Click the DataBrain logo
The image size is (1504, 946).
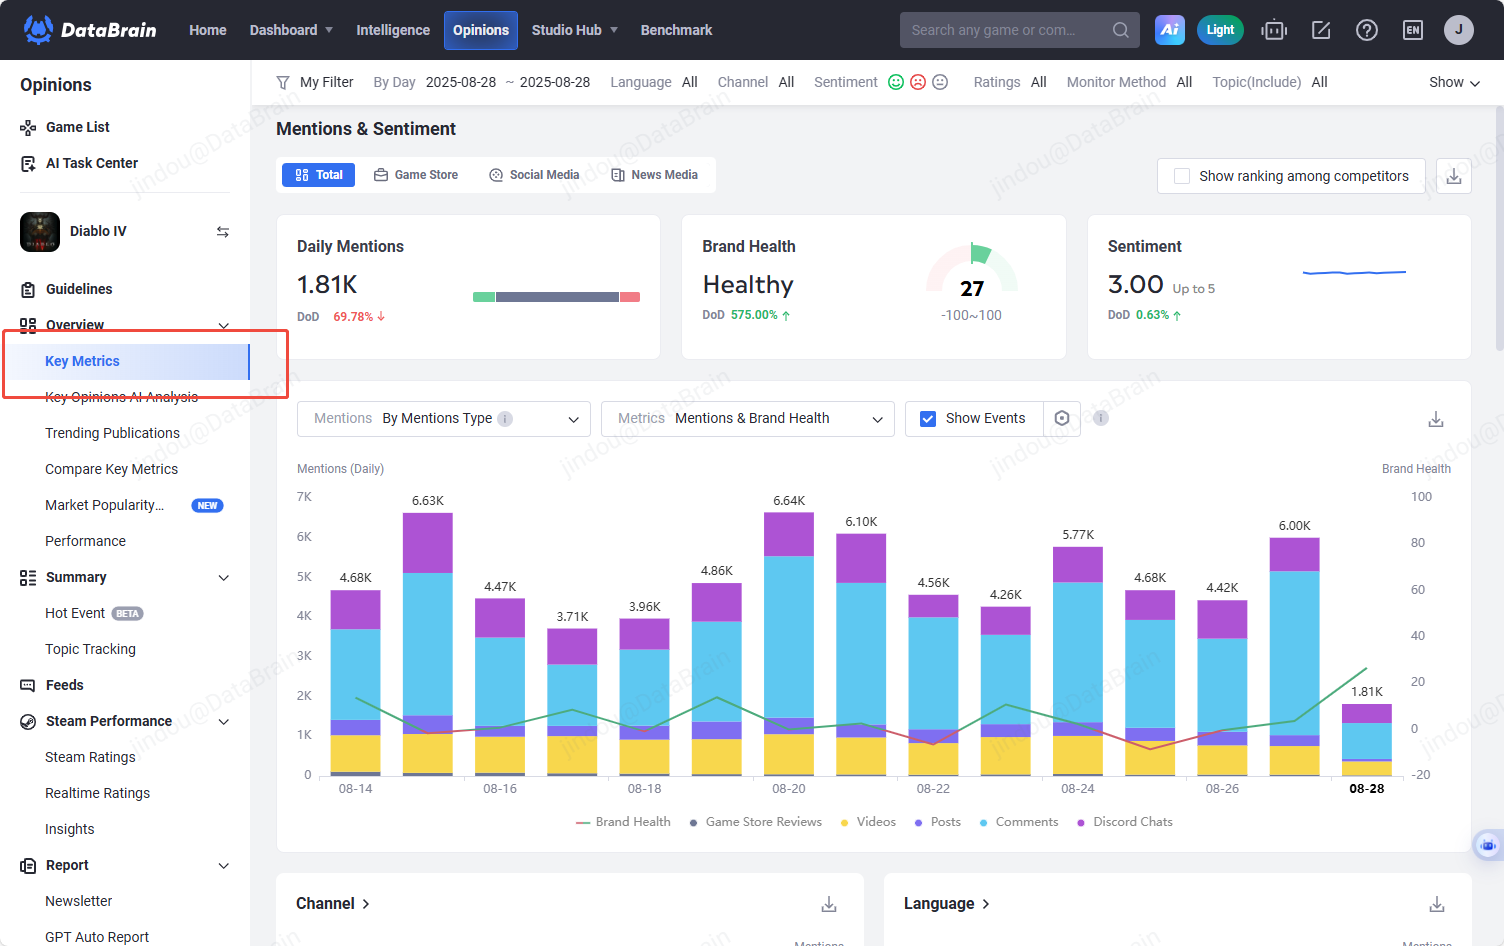click(x=90, y=30)
